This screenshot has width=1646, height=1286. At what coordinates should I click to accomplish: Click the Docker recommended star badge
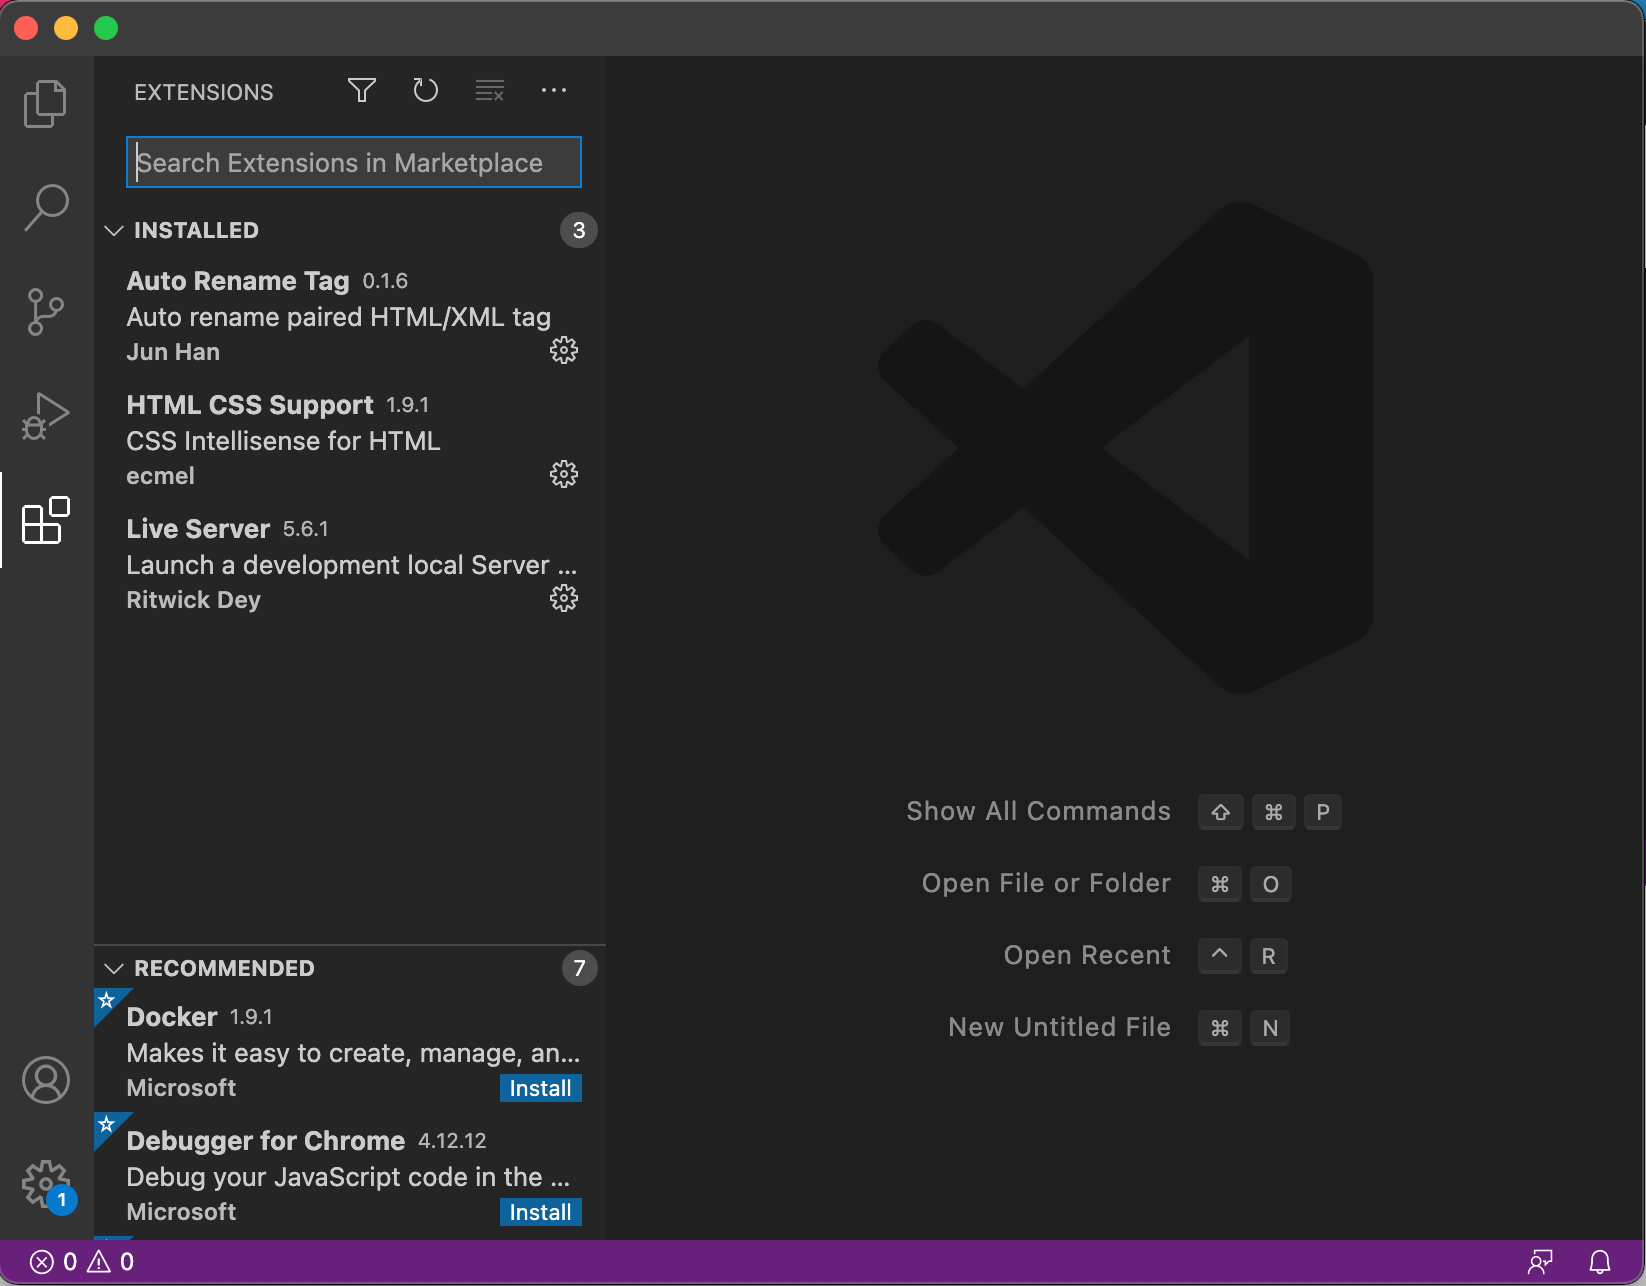[107, 1001]
